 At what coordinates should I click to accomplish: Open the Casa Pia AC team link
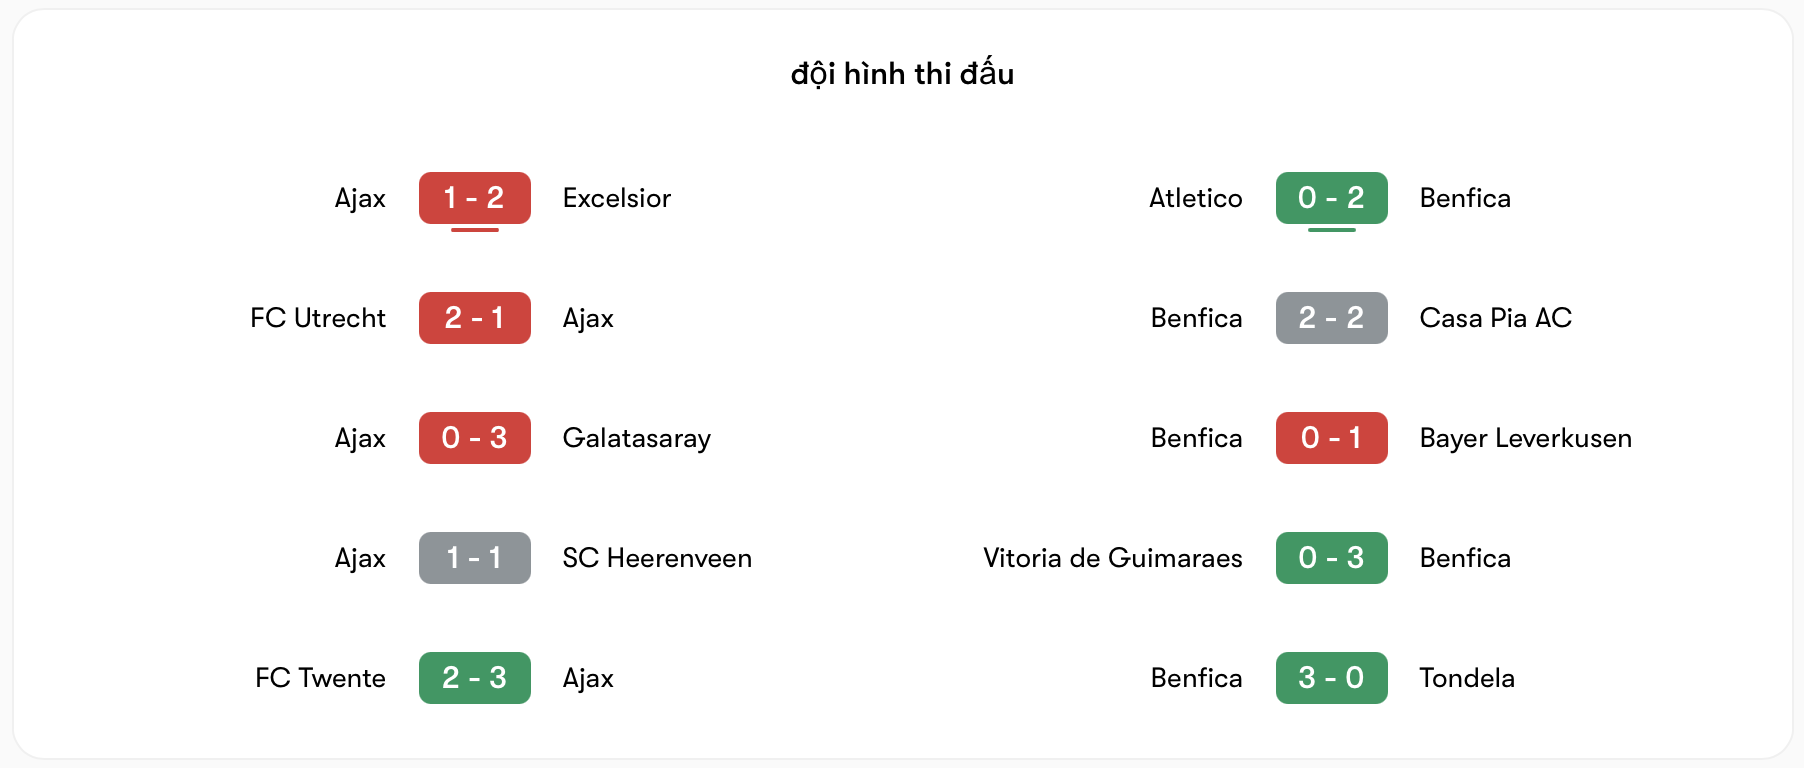click(x=1495, y=318)
